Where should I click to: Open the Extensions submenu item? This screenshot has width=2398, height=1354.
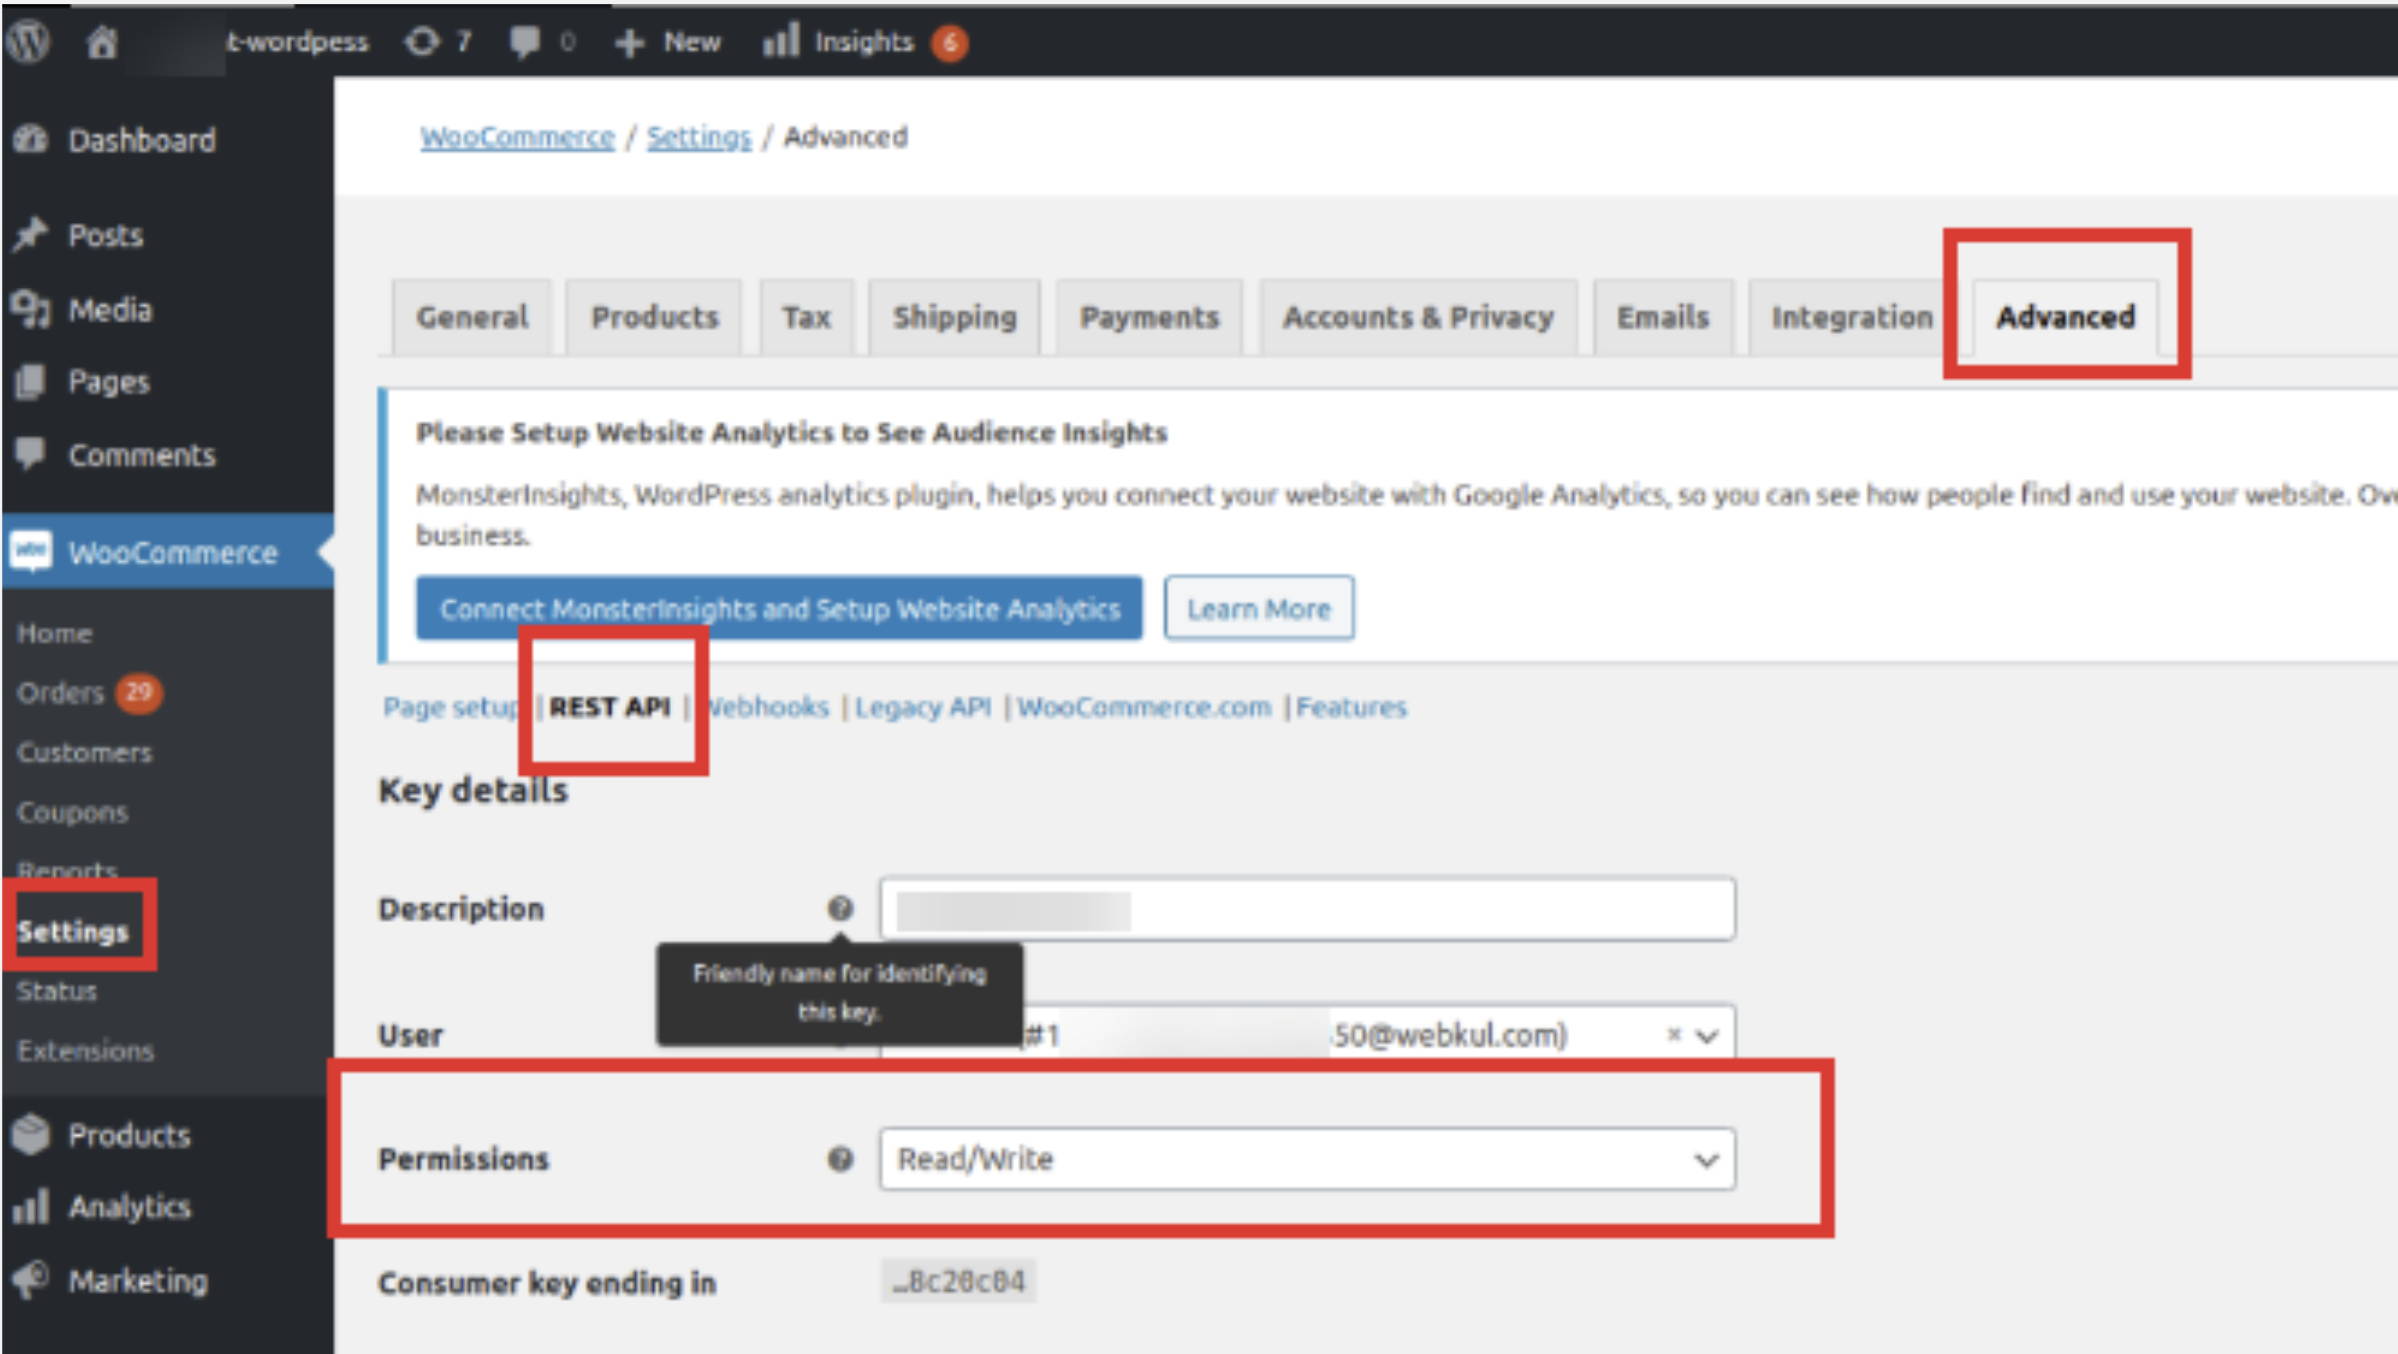point(85,1051)
